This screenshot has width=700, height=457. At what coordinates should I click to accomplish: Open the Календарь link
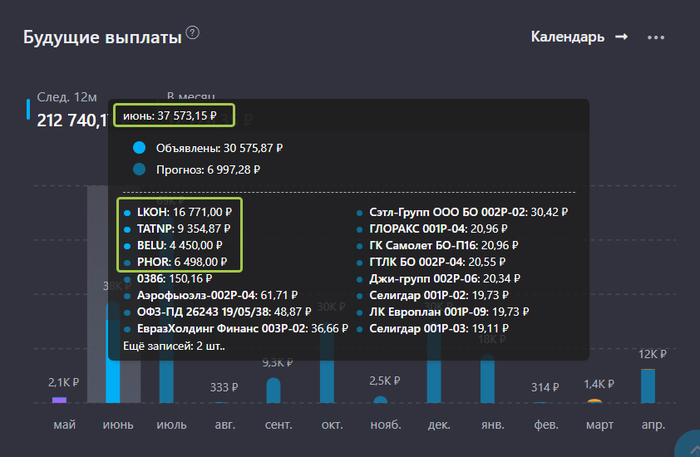pyautogui.click(x=567, y=37)
